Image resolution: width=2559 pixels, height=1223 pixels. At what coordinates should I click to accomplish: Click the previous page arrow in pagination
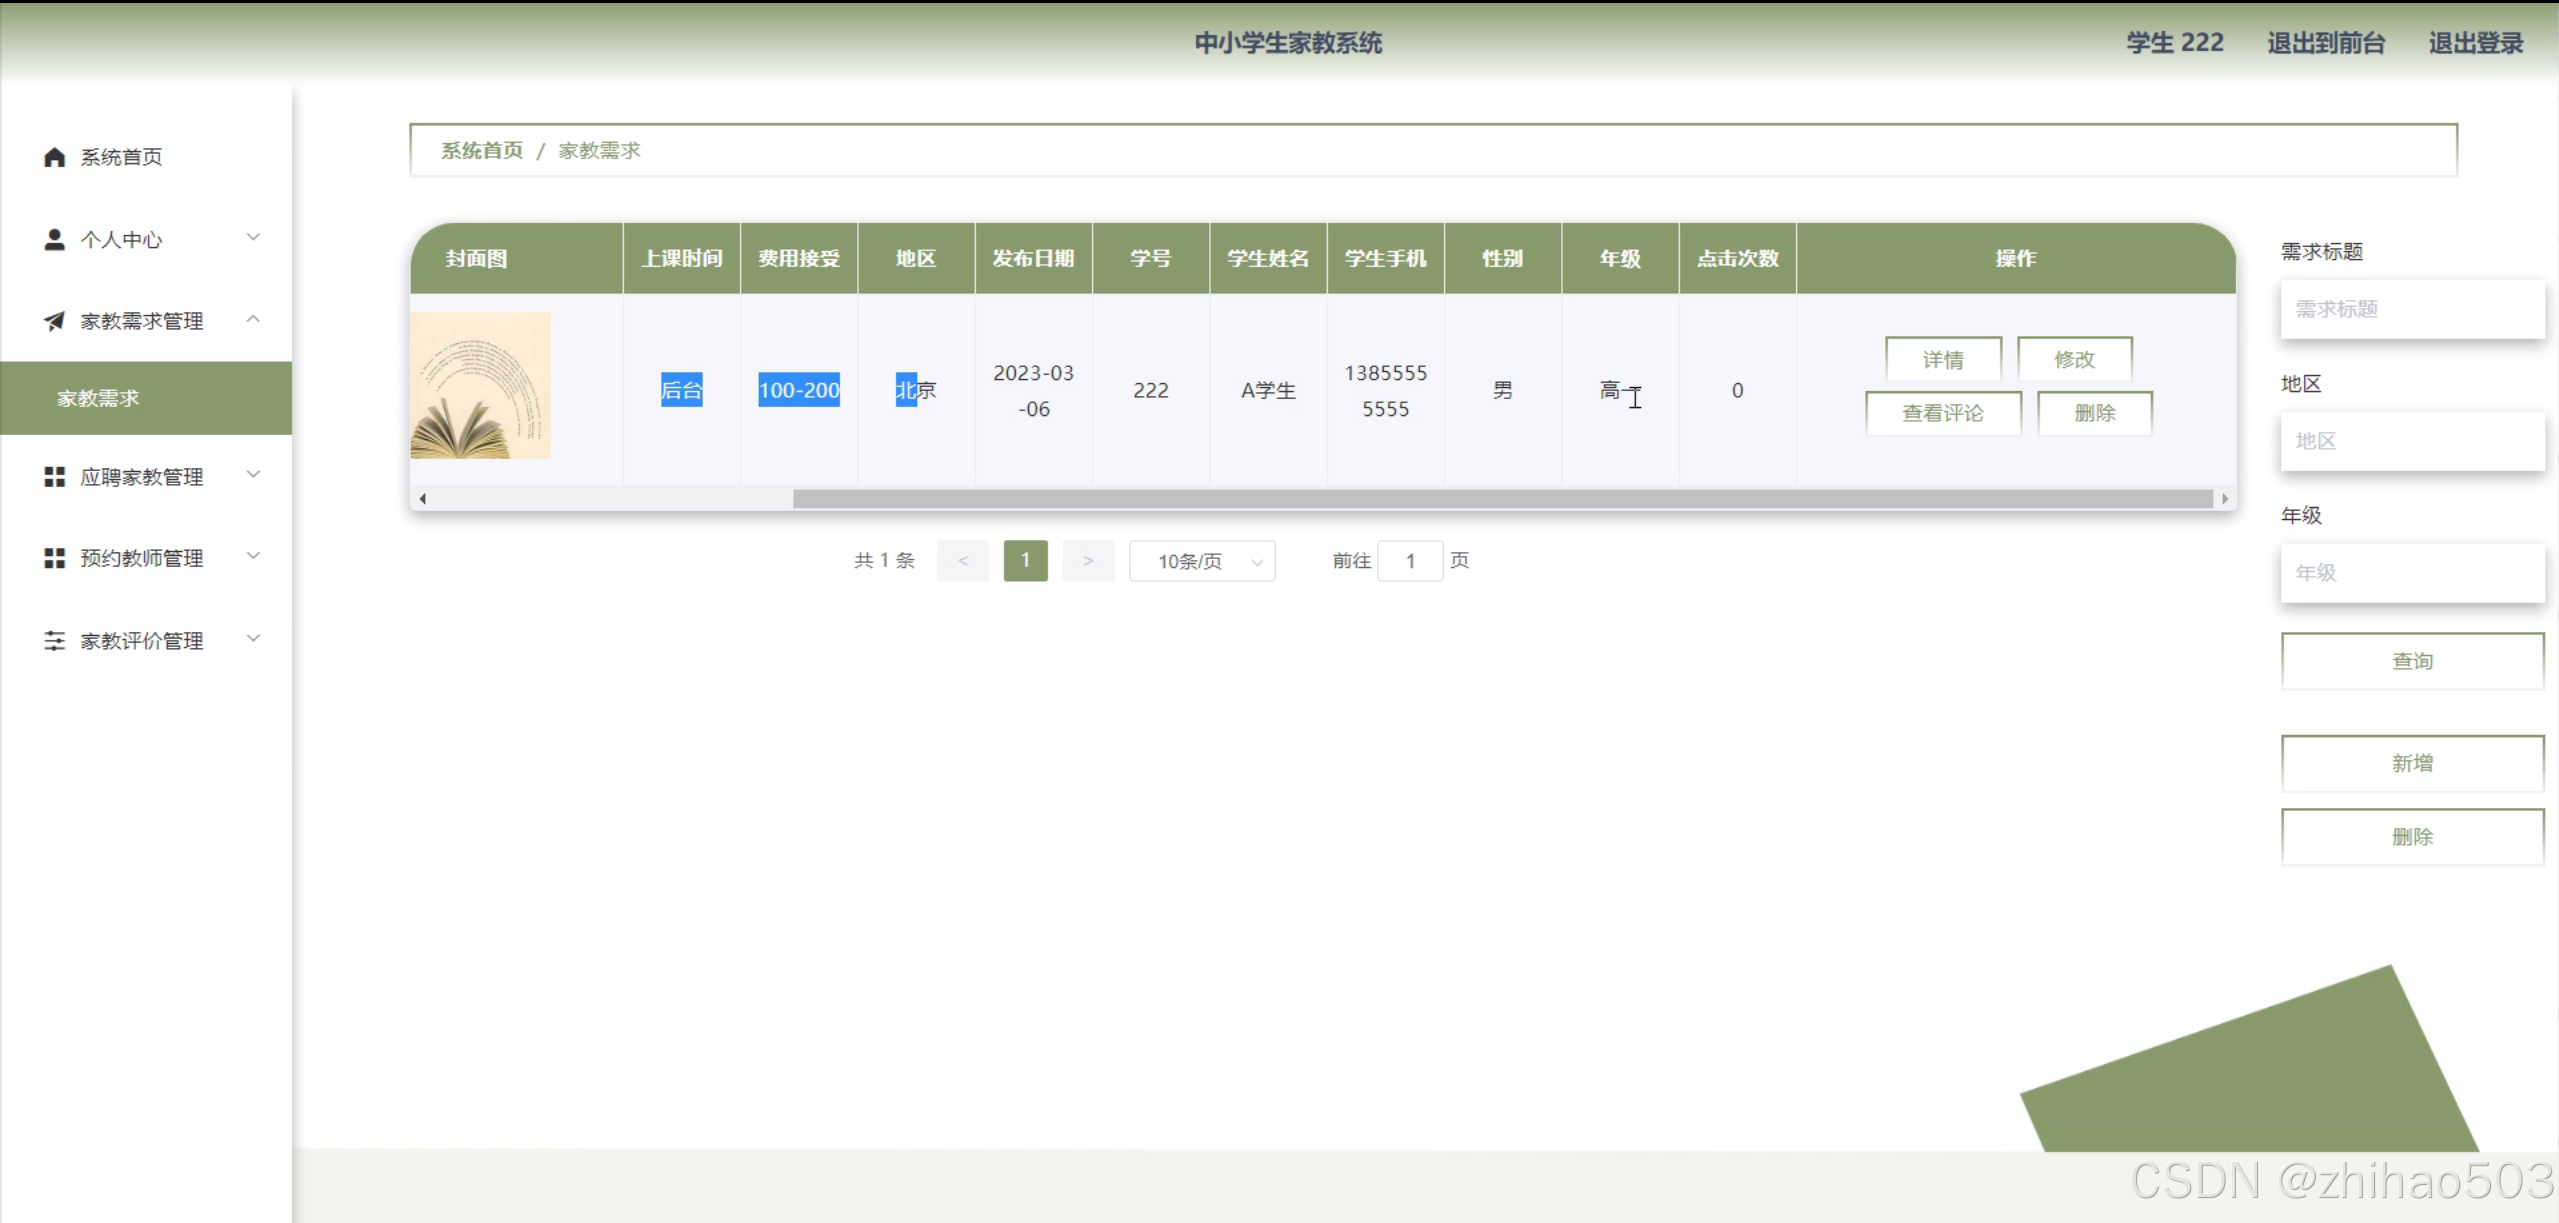(962, 561)
